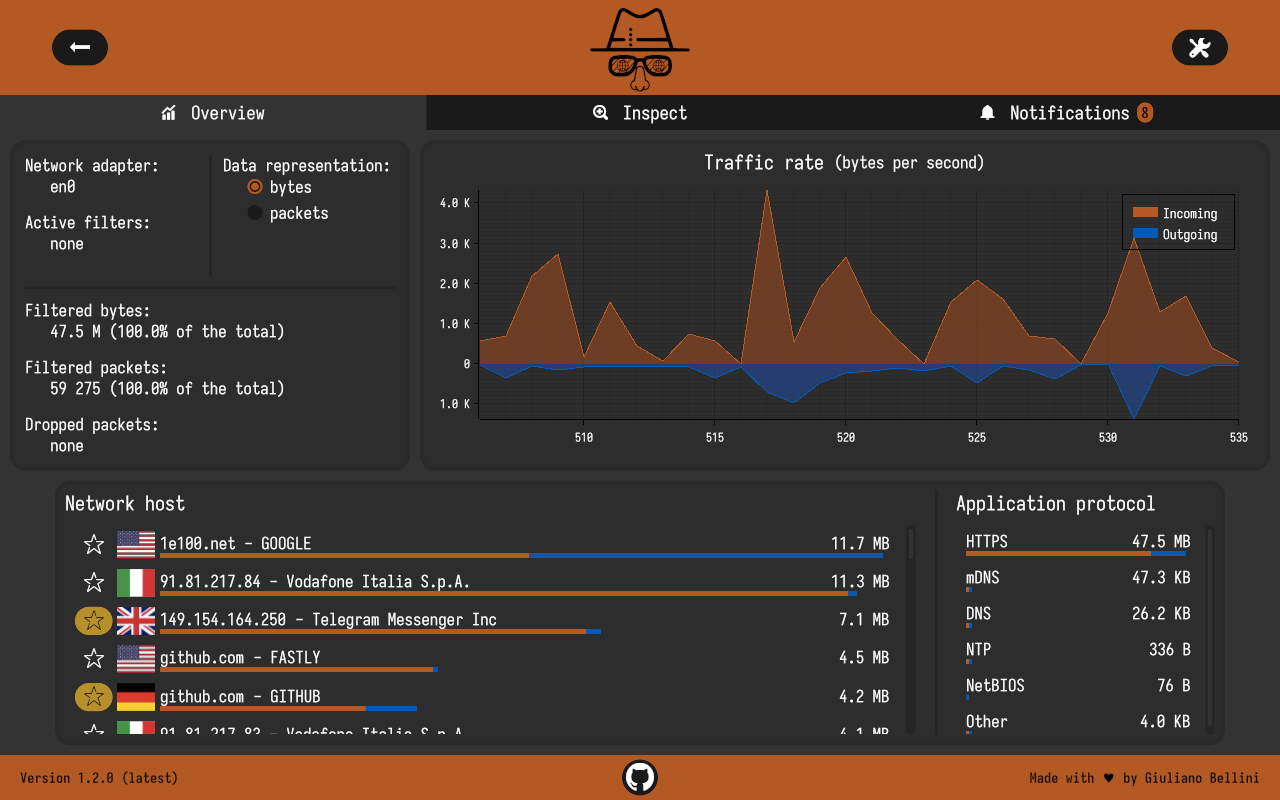Click the Inspect magnifier icon
Image resolution: width=1280 pixels, height=800 pixels.
[x=600, y=113]
